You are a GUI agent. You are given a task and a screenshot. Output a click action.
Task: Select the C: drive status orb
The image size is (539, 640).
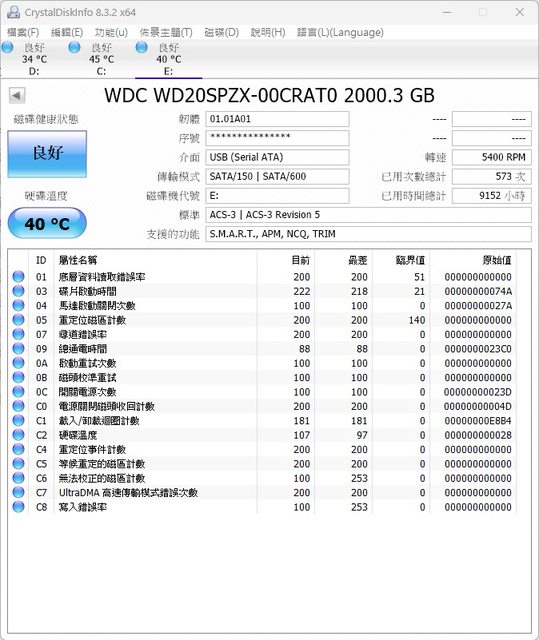point(74,47)
